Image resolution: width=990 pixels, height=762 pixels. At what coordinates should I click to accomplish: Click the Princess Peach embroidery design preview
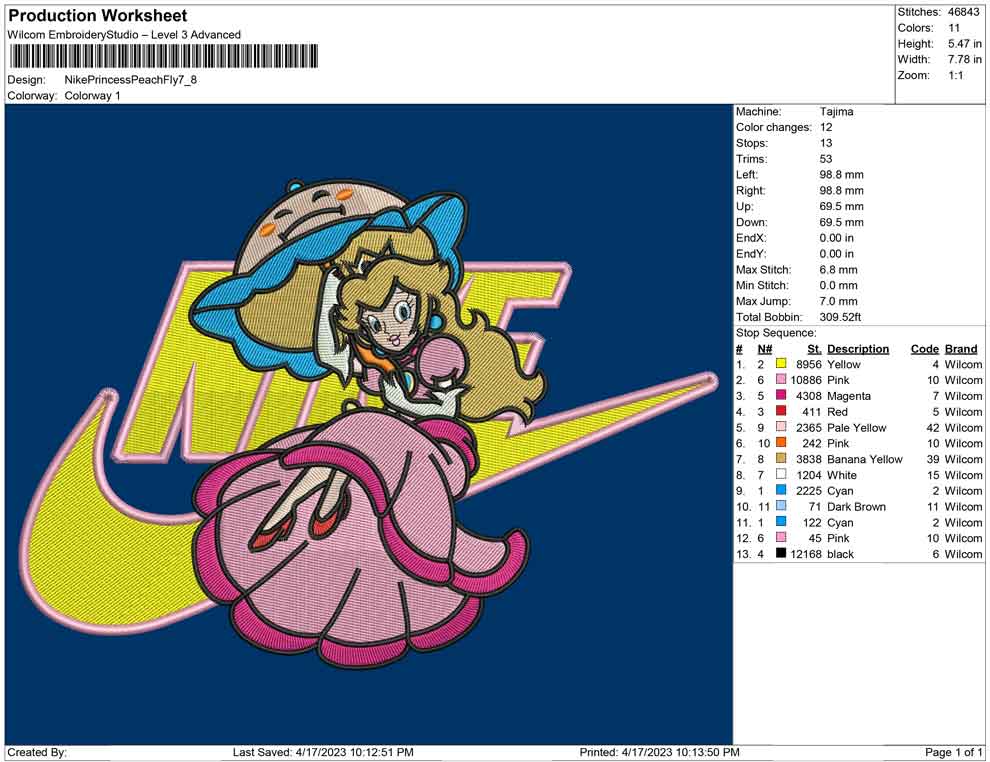369,424
